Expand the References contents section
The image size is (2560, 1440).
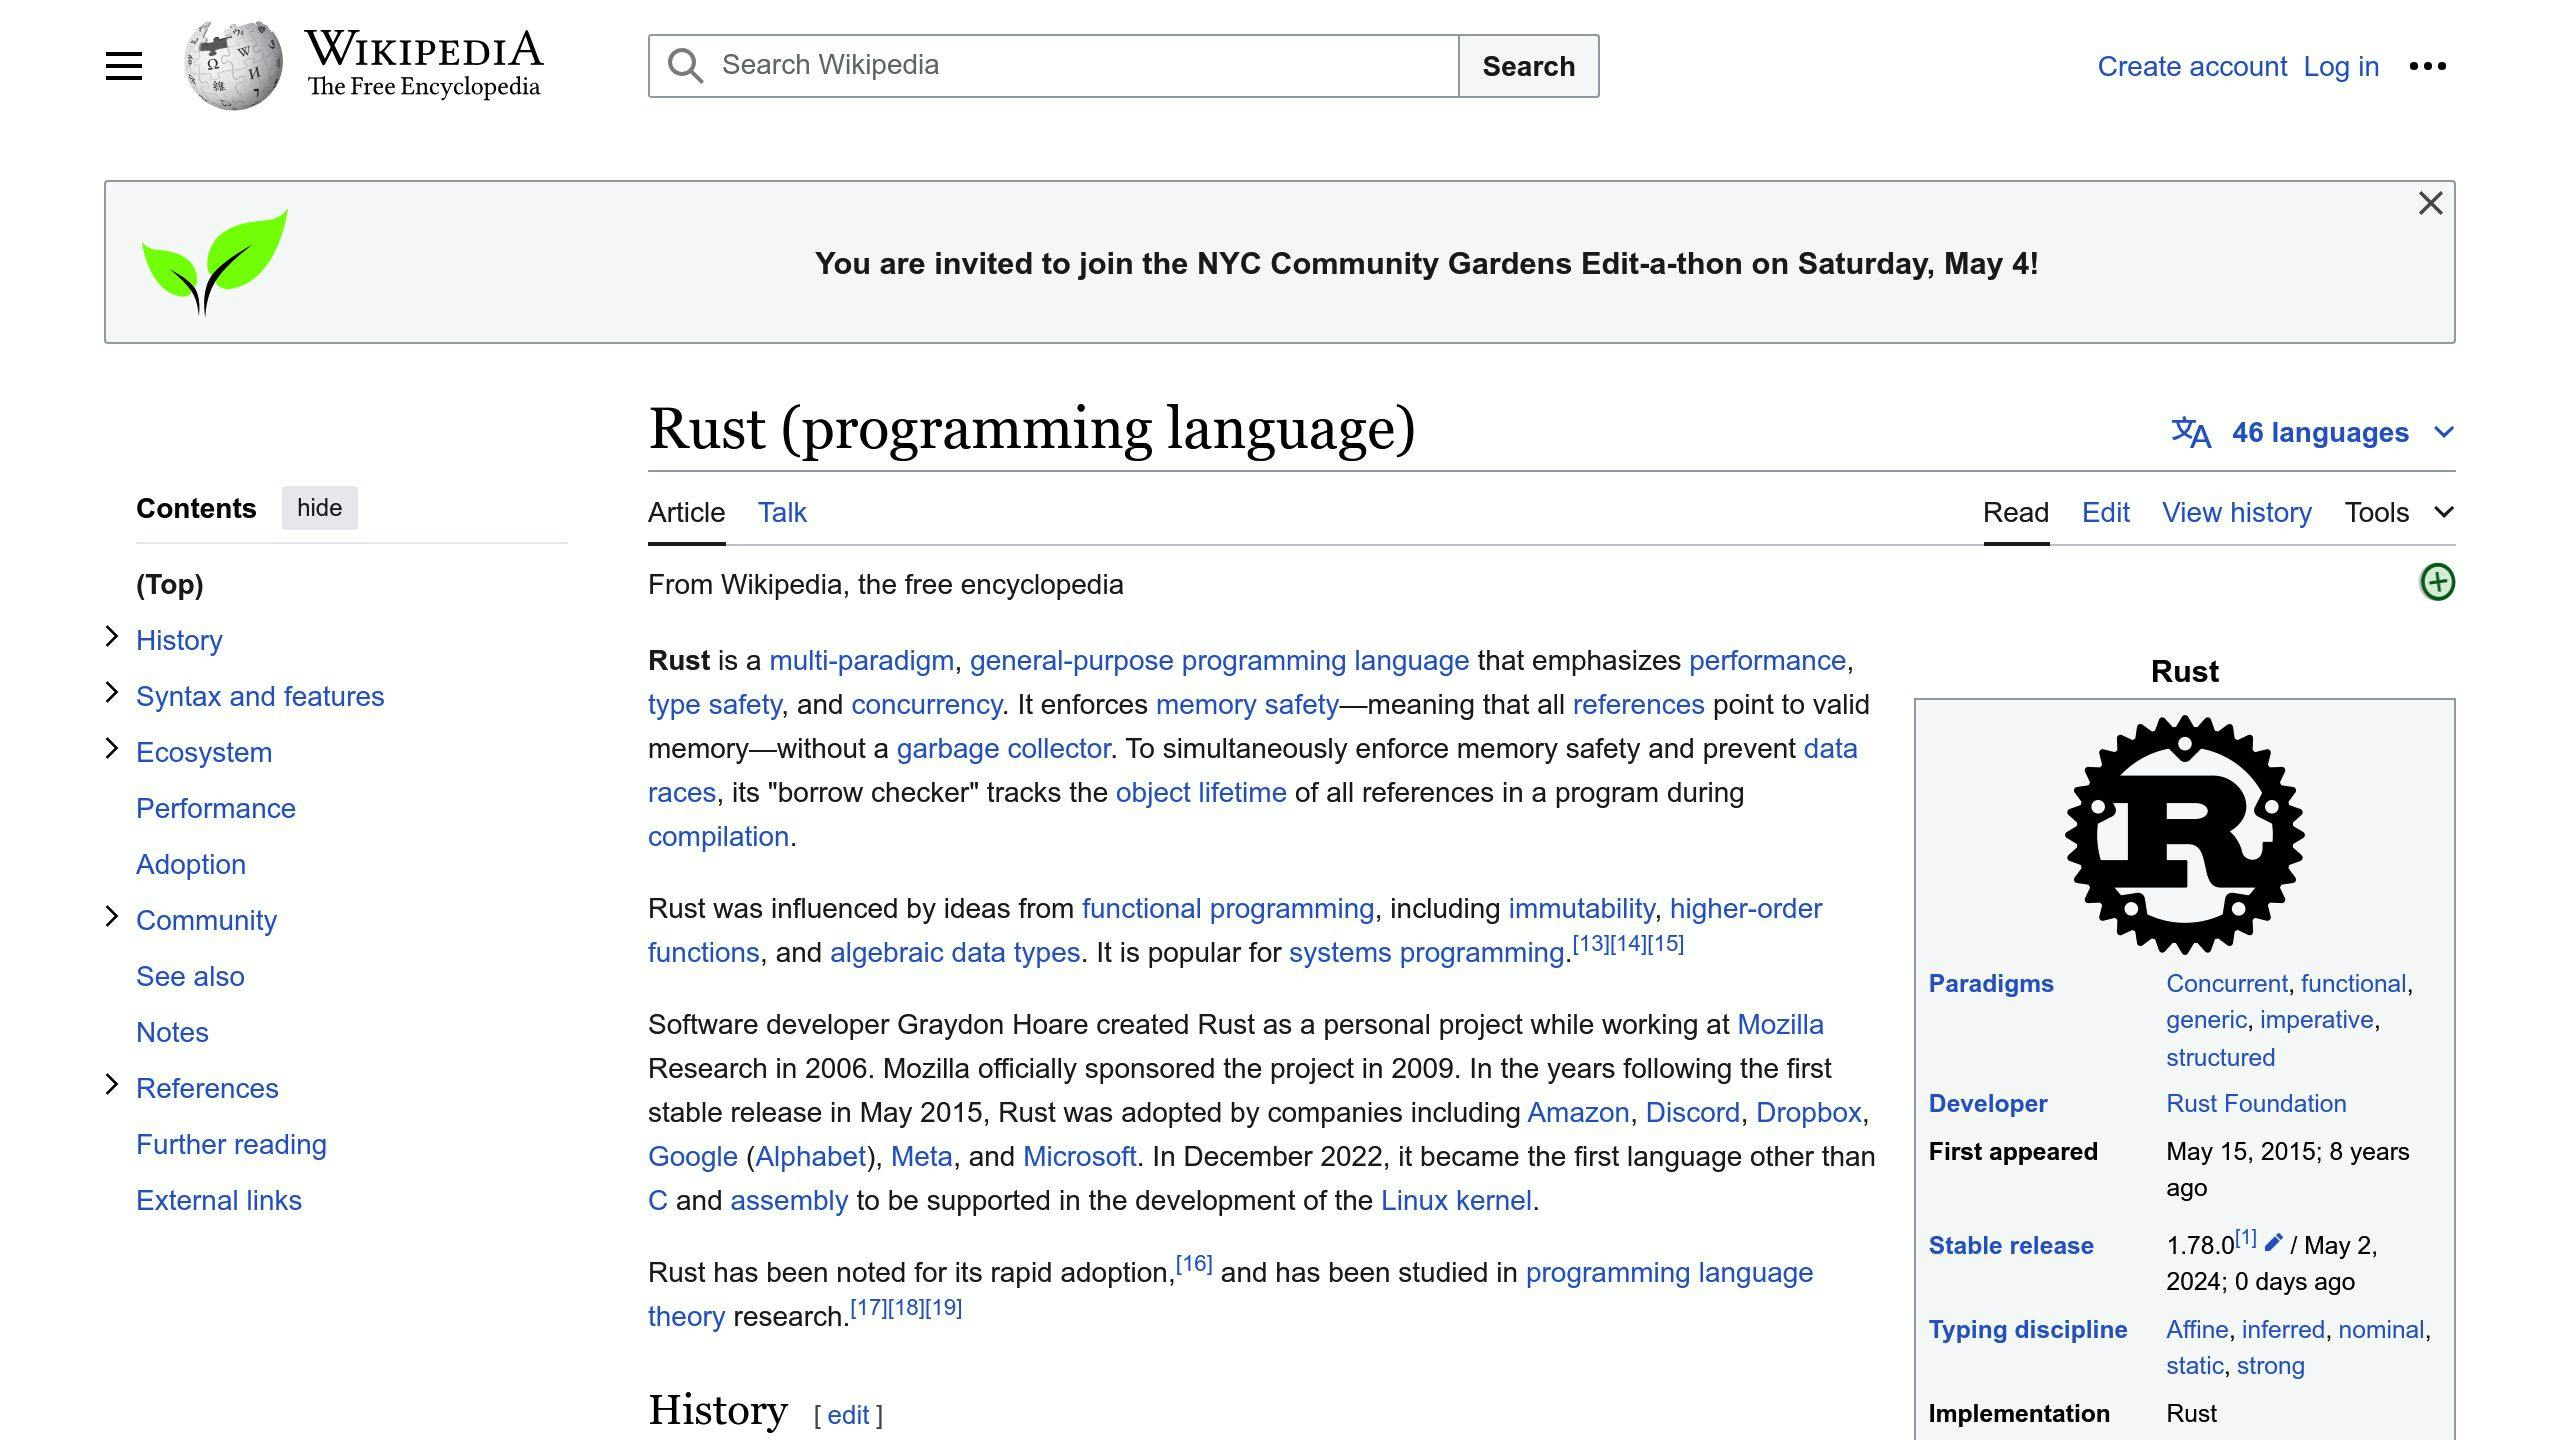(x=112, y=1085)
